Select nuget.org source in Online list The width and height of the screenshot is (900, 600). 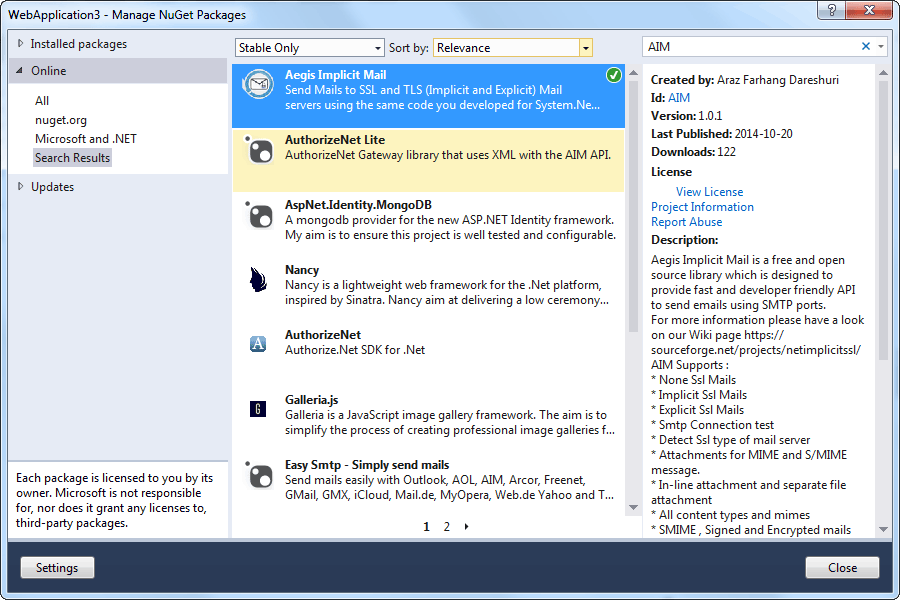61,120
